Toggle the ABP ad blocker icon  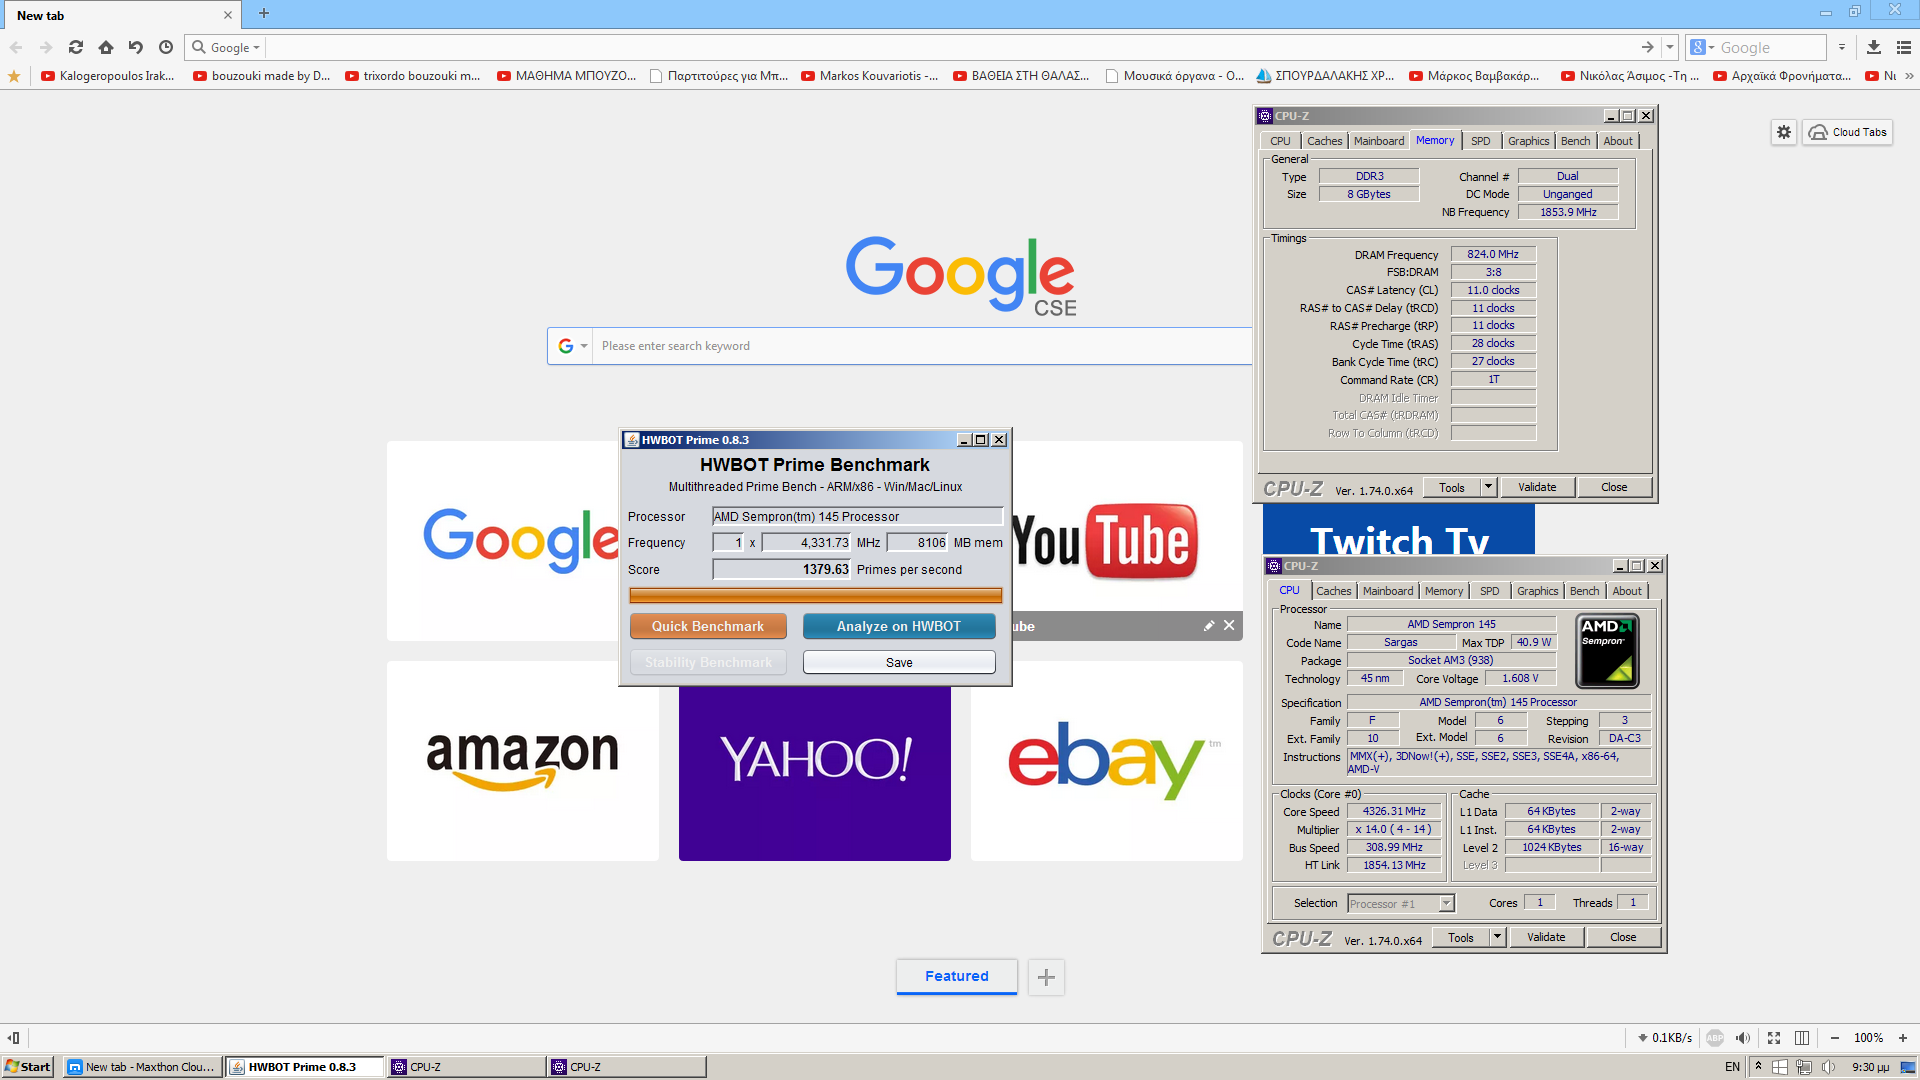coord(1715,1038)
